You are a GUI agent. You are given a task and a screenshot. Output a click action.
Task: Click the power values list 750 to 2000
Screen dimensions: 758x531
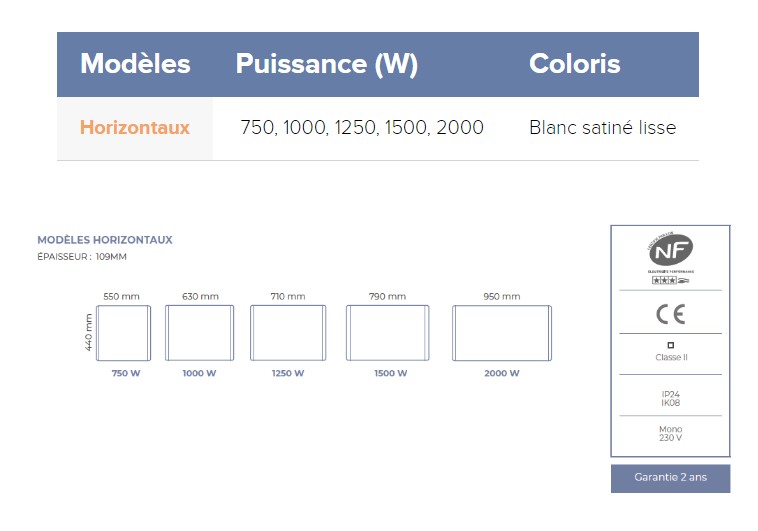pyautogui.click(x=362, y=128)
